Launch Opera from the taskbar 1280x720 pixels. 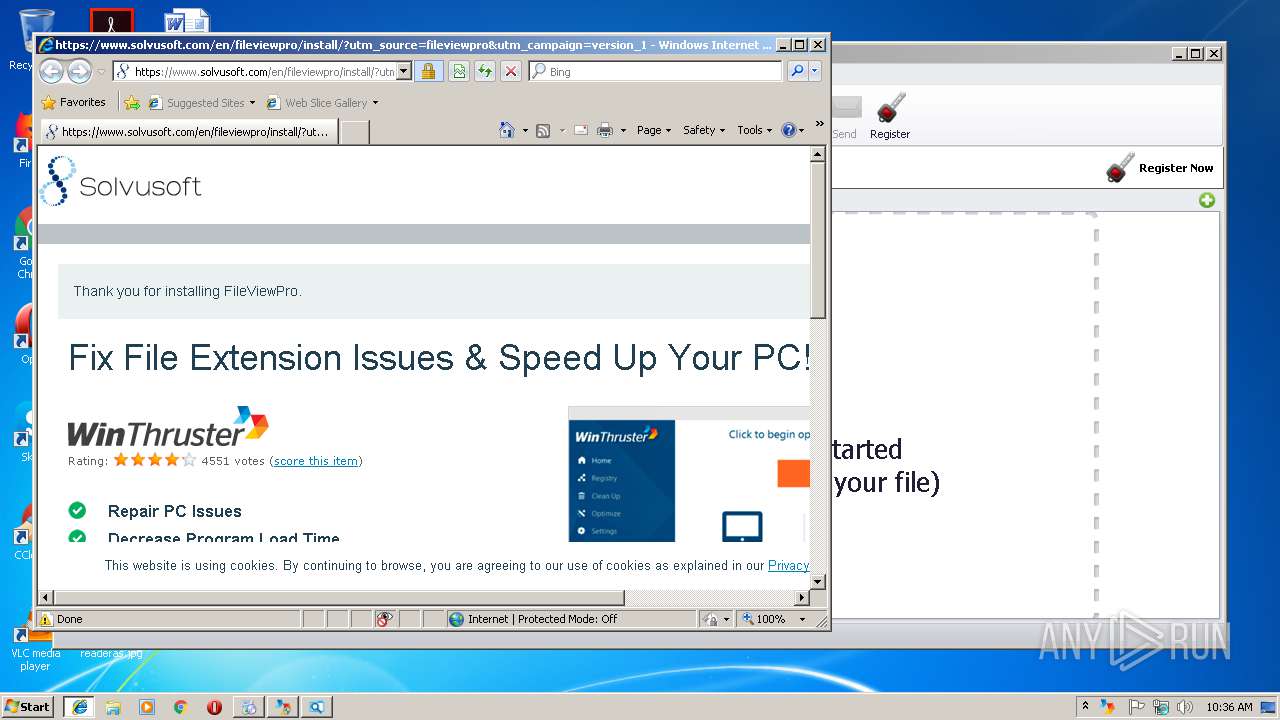(214, 707)
